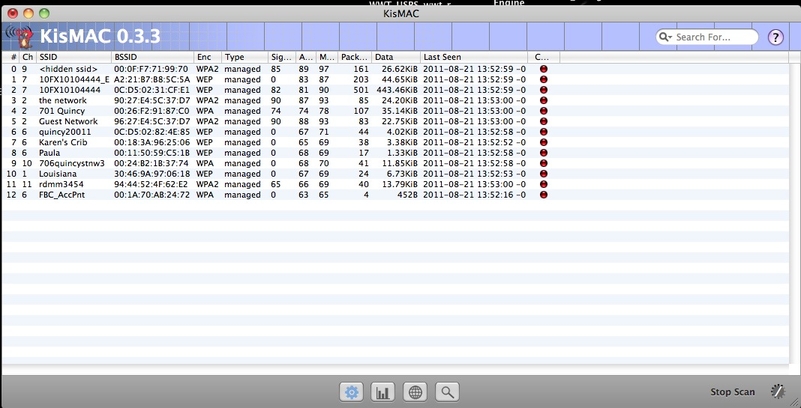Viewport: 801px width, 408px height.
Task: Sort by Enc encryption column header
Action: [206, 57]
